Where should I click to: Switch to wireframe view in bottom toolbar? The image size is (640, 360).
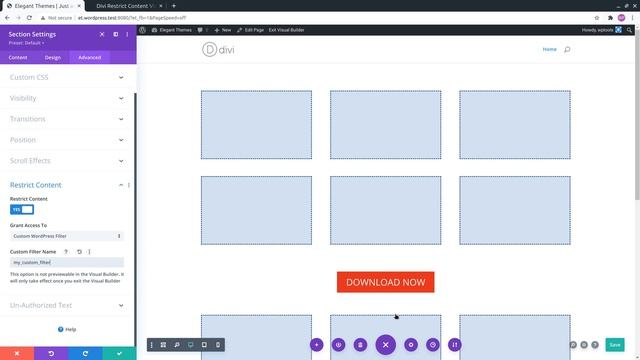(x=163, y=345)
